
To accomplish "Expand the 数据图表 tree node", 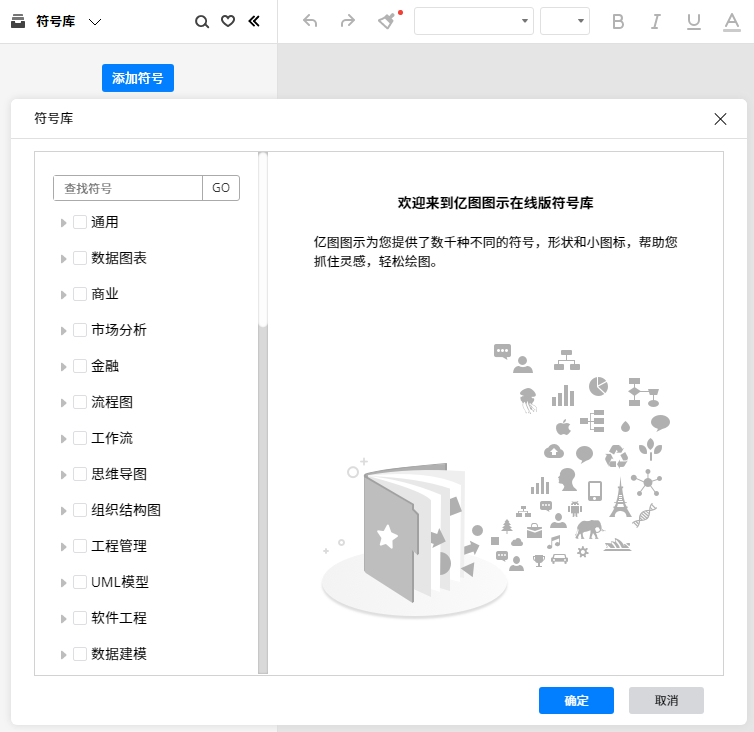I will point(64,258).
